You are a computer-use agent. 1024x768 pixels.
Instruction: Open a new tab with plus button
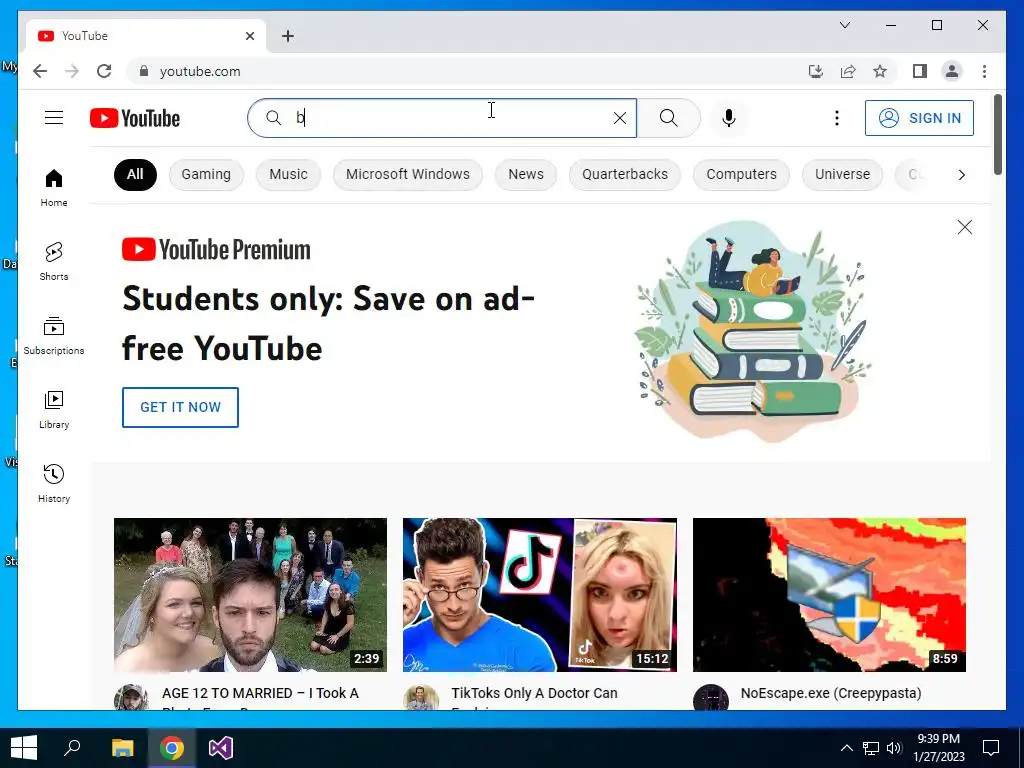(287, 36)
